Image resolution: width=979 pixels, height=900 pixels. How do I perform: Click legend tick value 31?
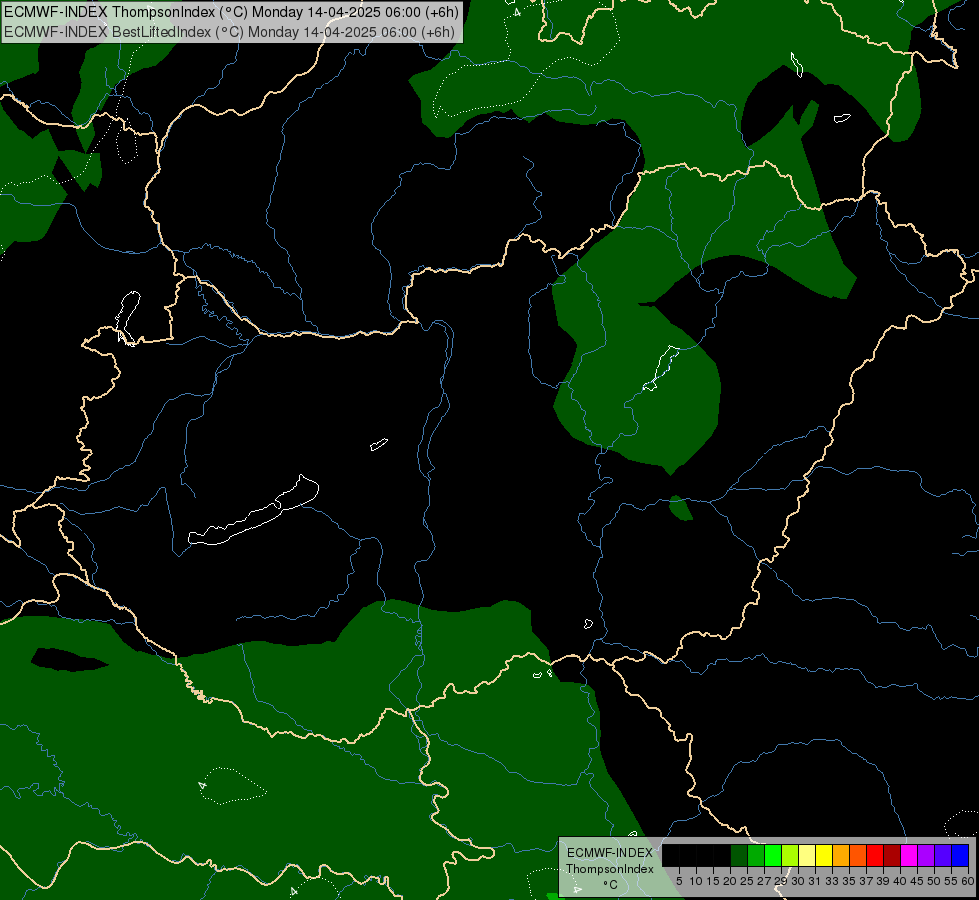[815, 881]
